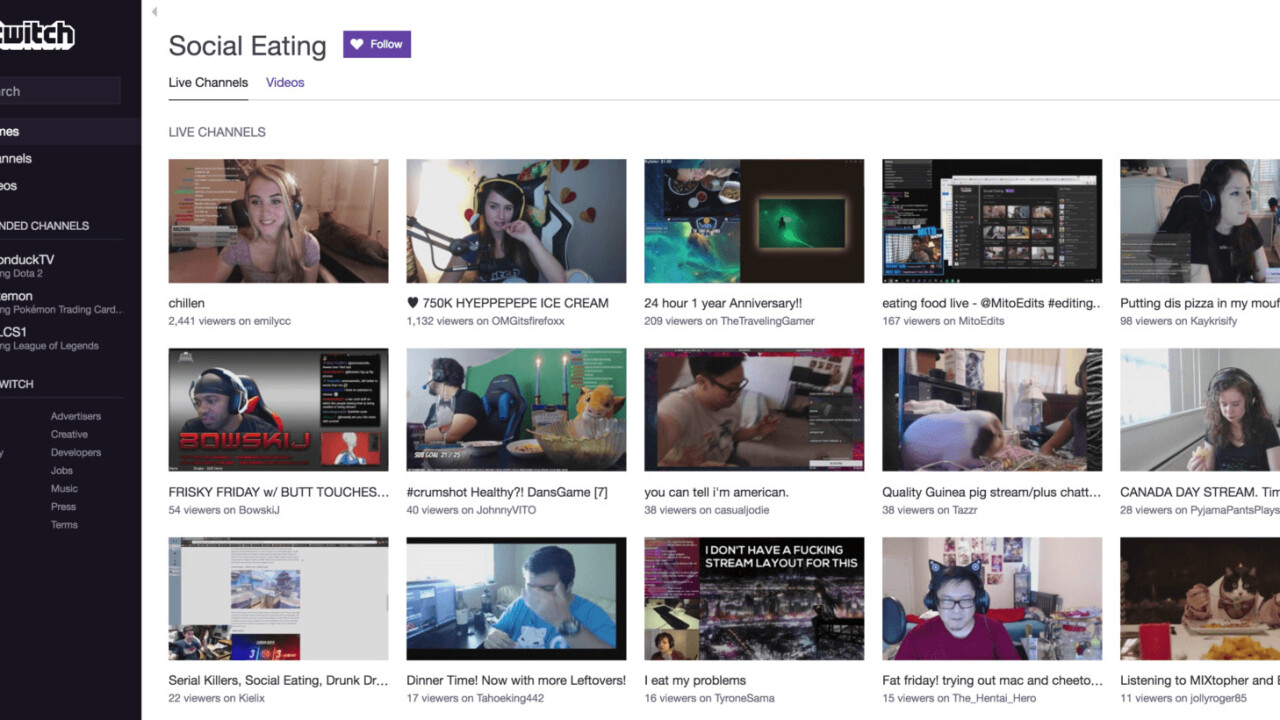Open the Fat friday mac and cheetos thumbnail
This screenshot has height=720, width=1280.
[x=992, y=598]
